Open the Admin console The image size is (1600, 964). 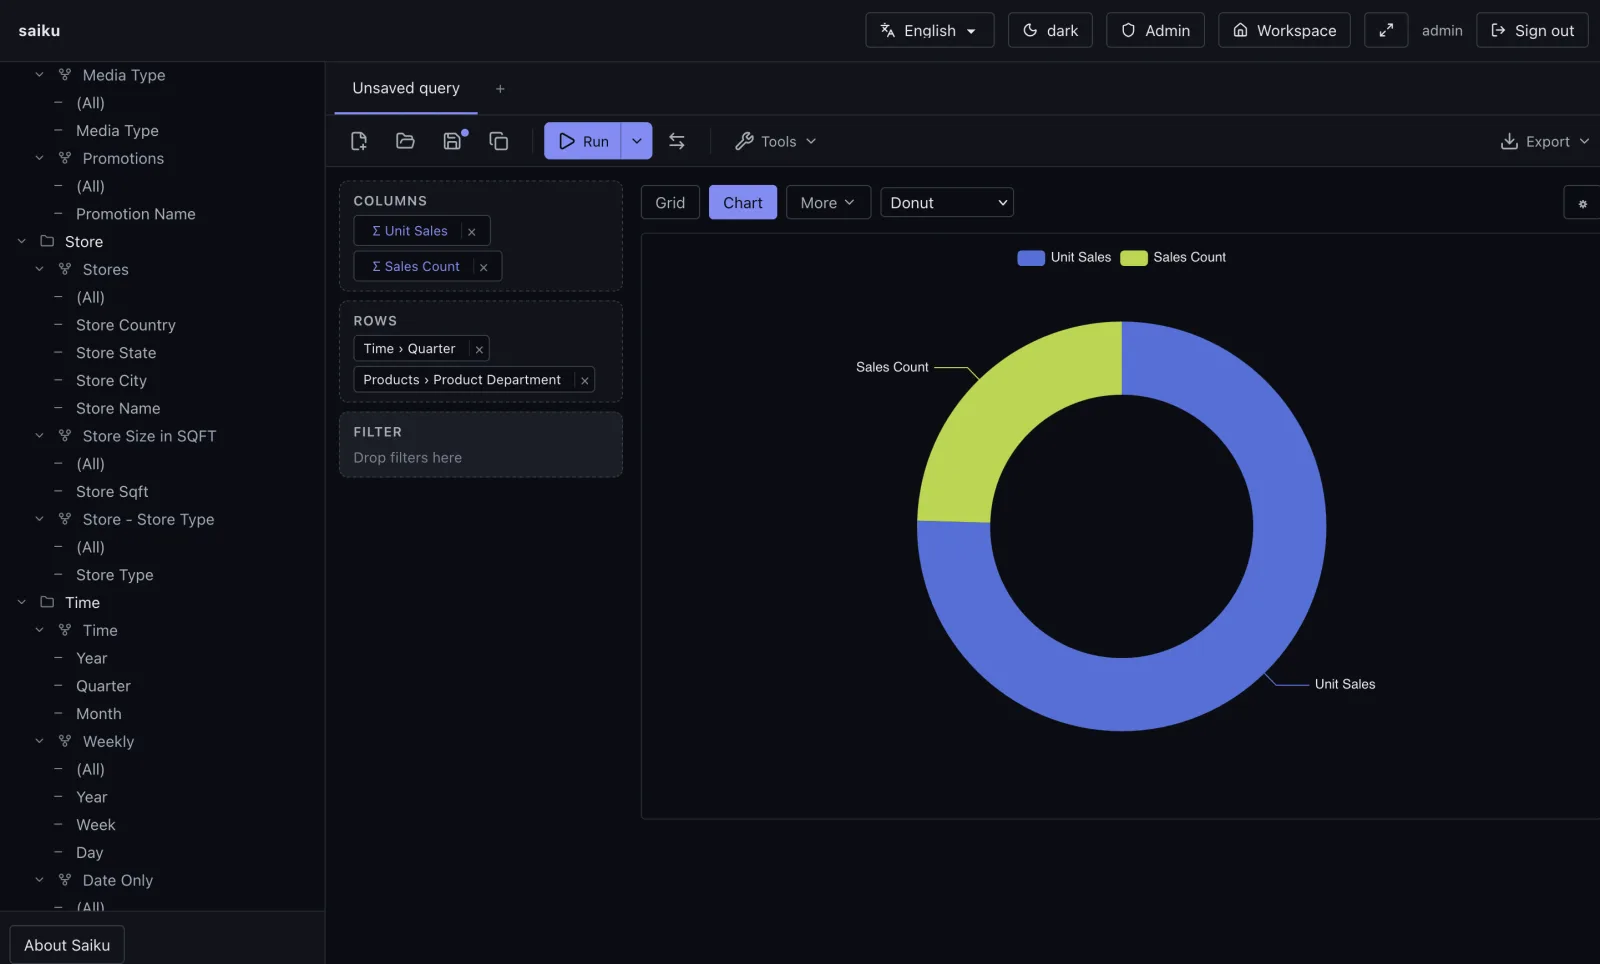coord(1155,30)
